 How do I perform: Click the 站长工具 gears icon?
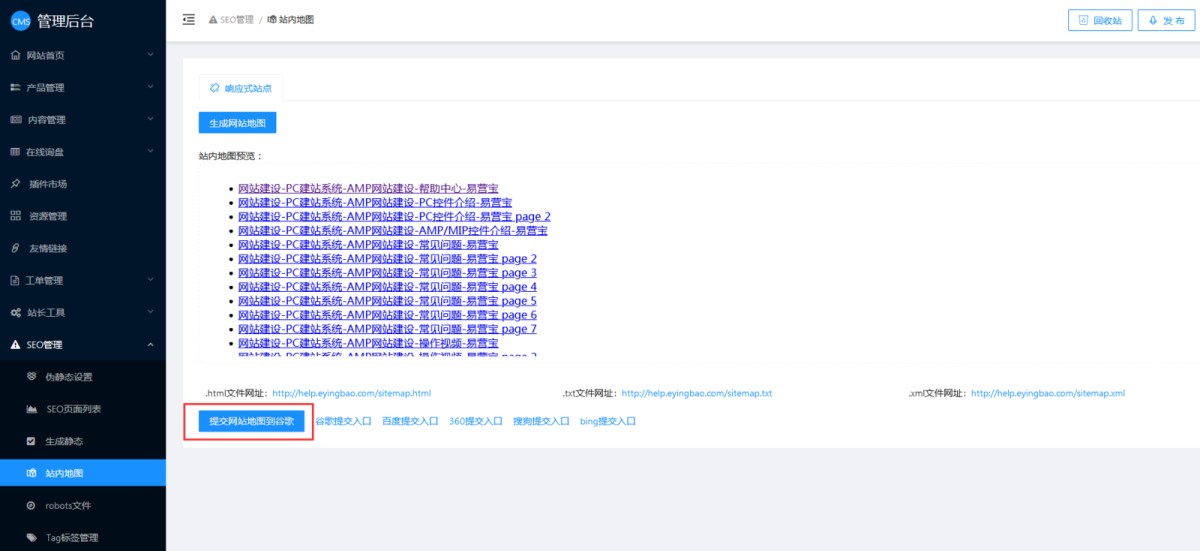(15, 312)
